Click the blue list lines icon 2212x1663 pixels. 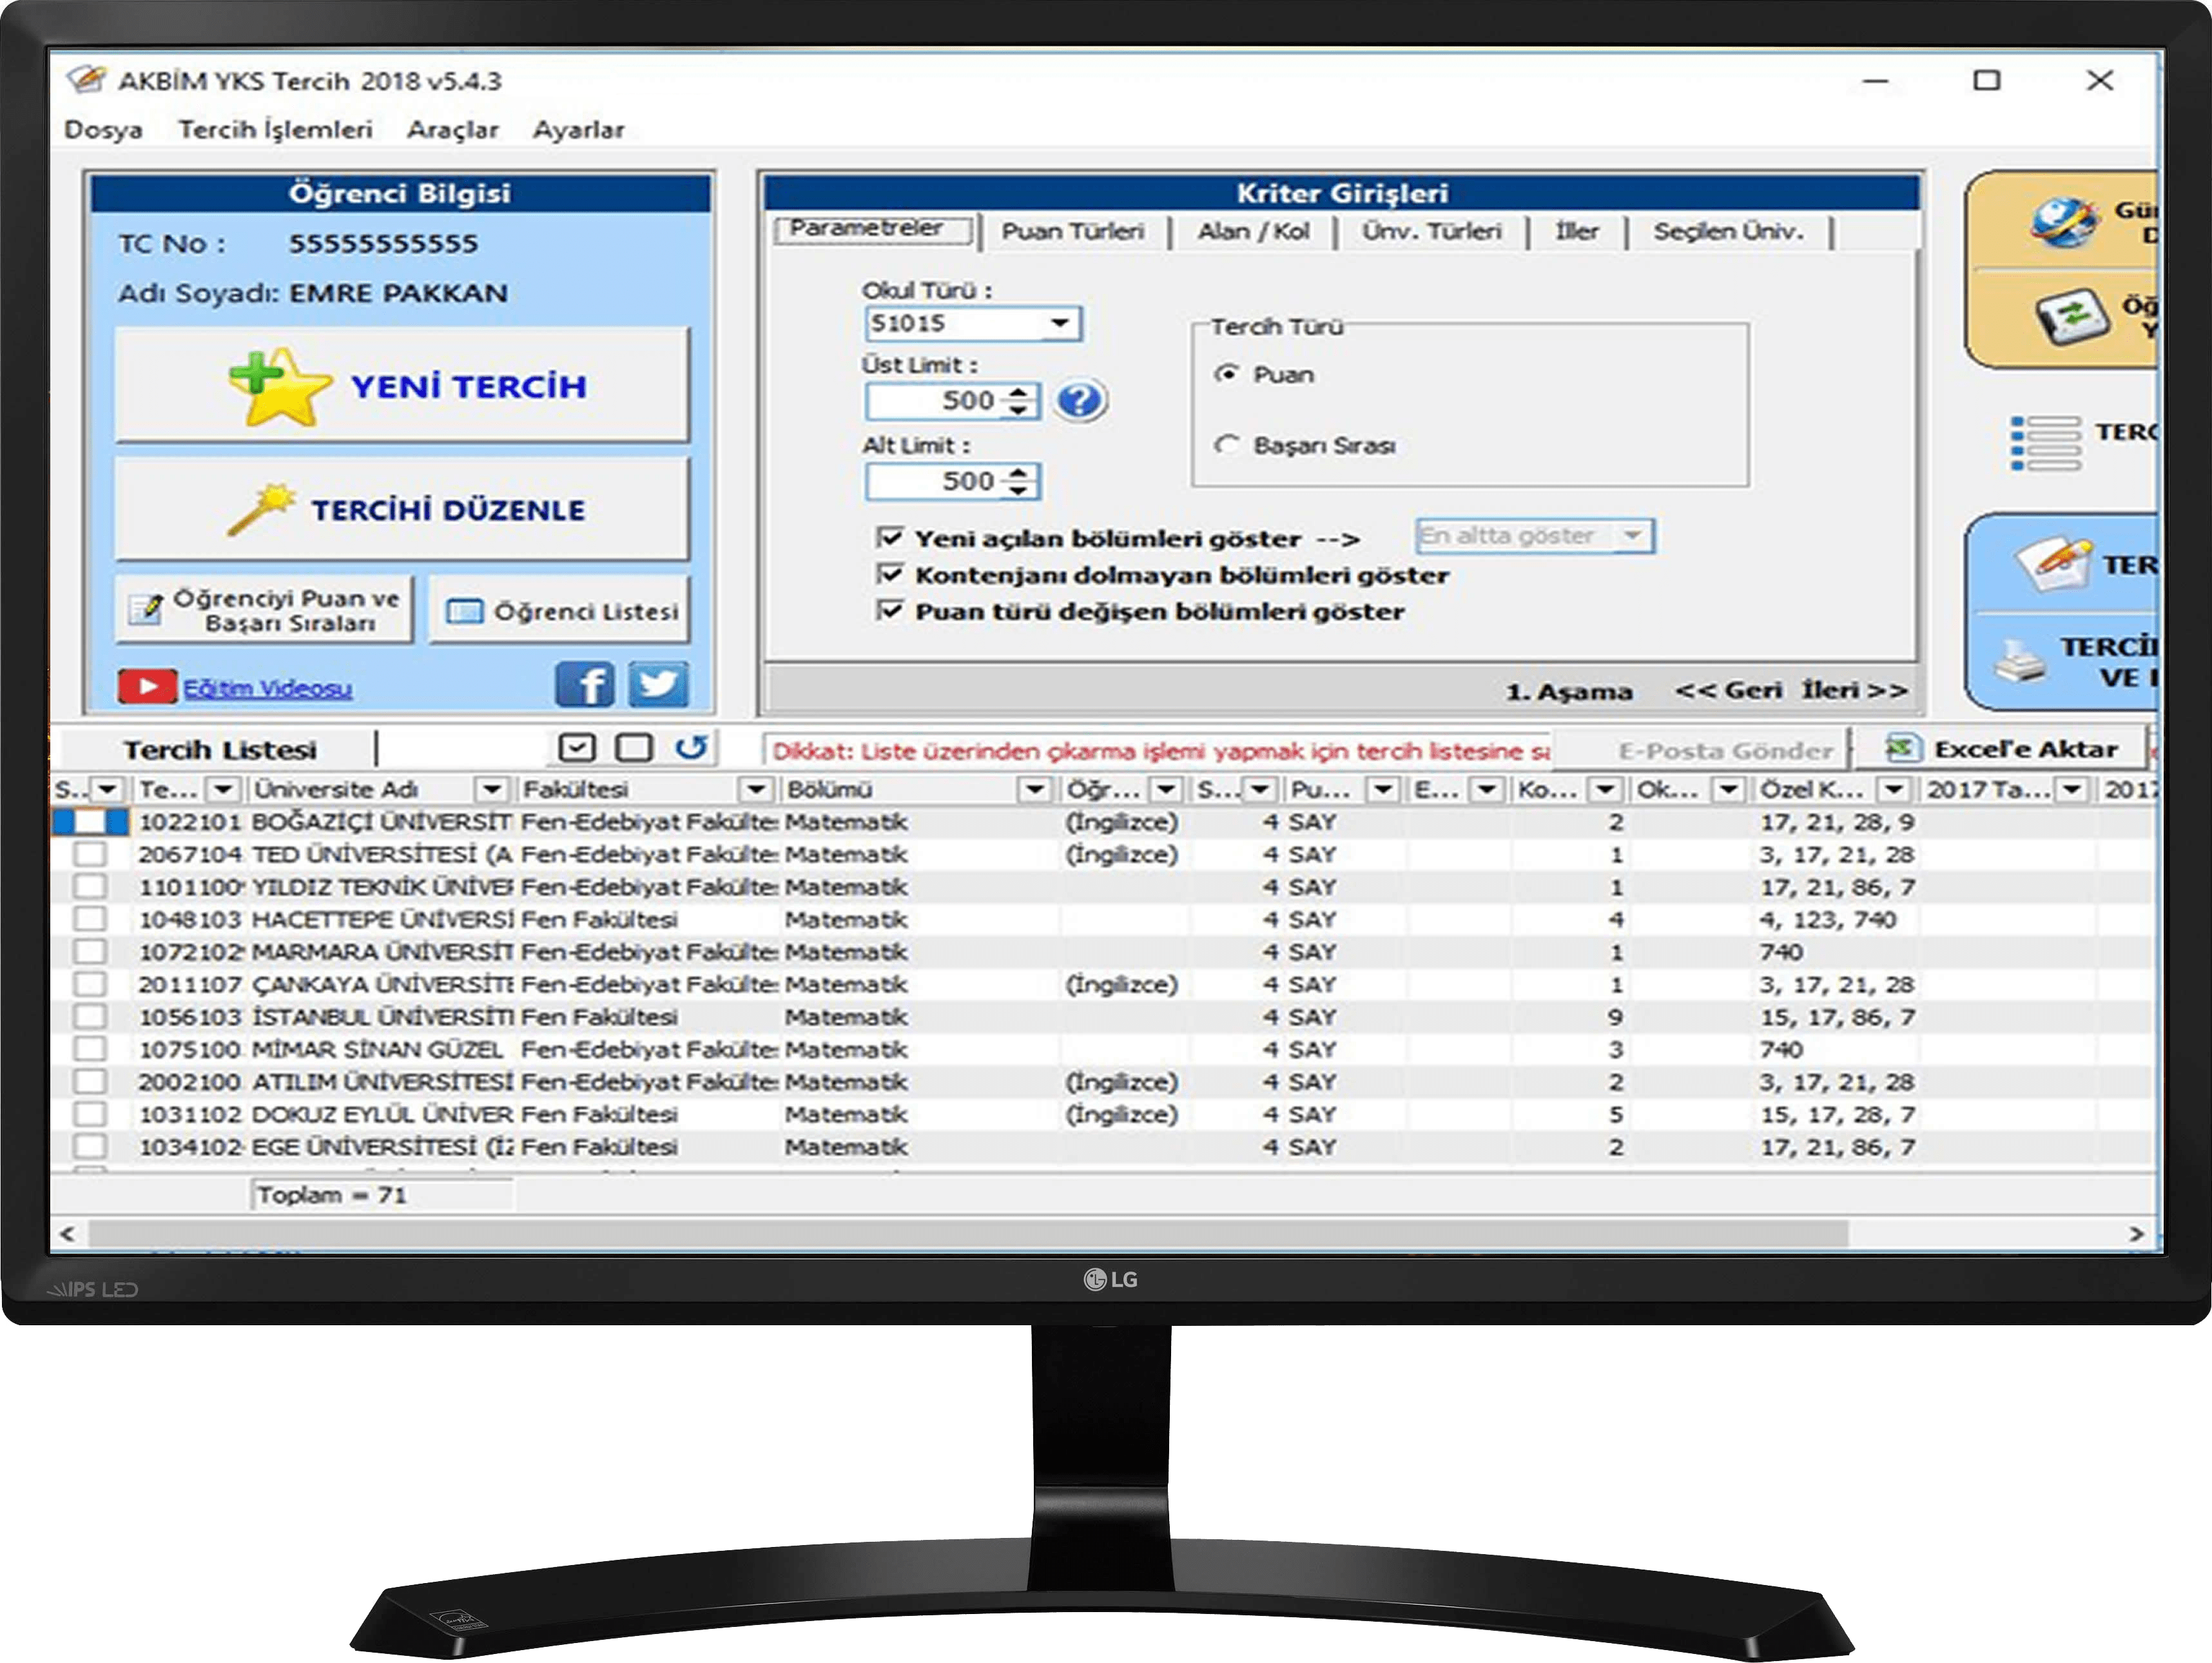pyautogui.click(x=2046, y=443)
